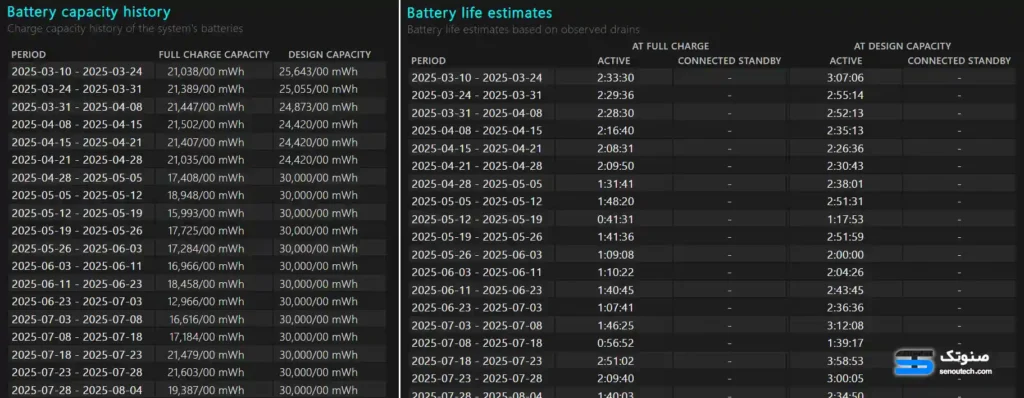Image resolution: width=1024 pixels, height=398 pixels.
Task: Click the 2:29:36 active time value
Action: 616,95
